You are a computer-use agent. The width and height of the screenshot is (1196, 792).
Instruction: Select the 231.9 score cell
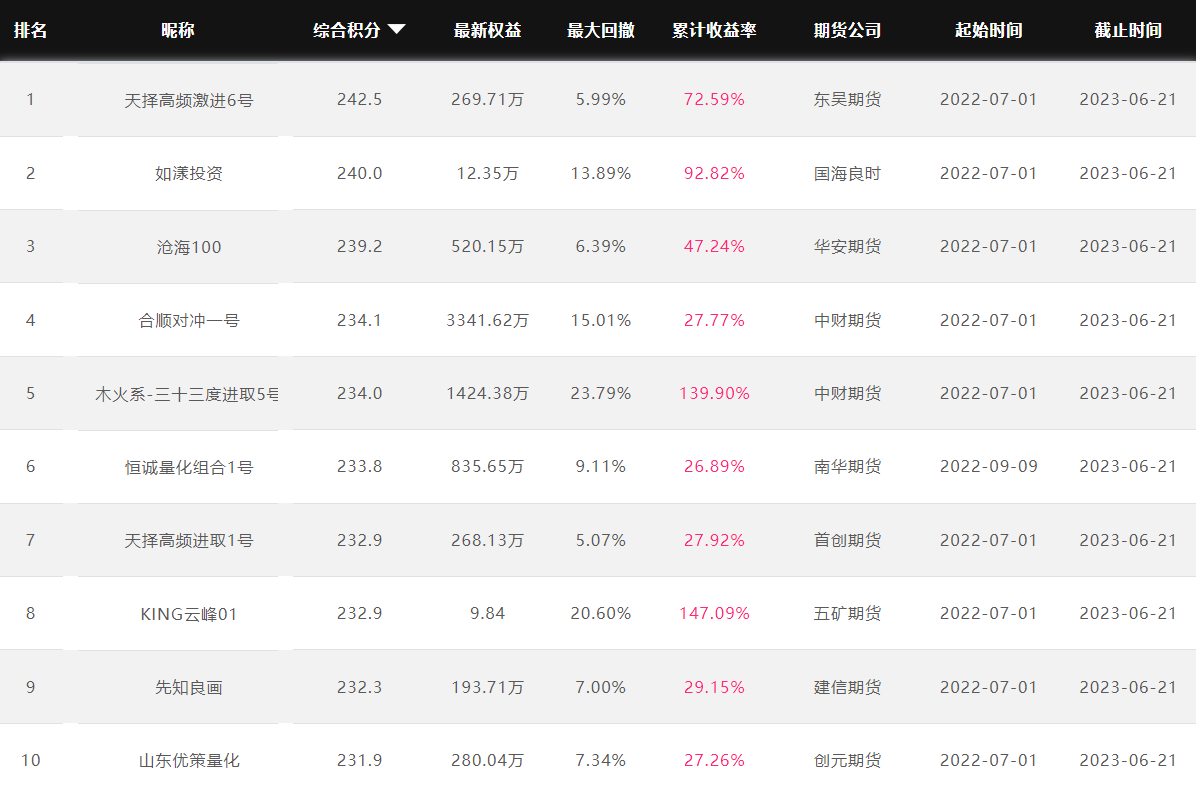tap(359, 760)
